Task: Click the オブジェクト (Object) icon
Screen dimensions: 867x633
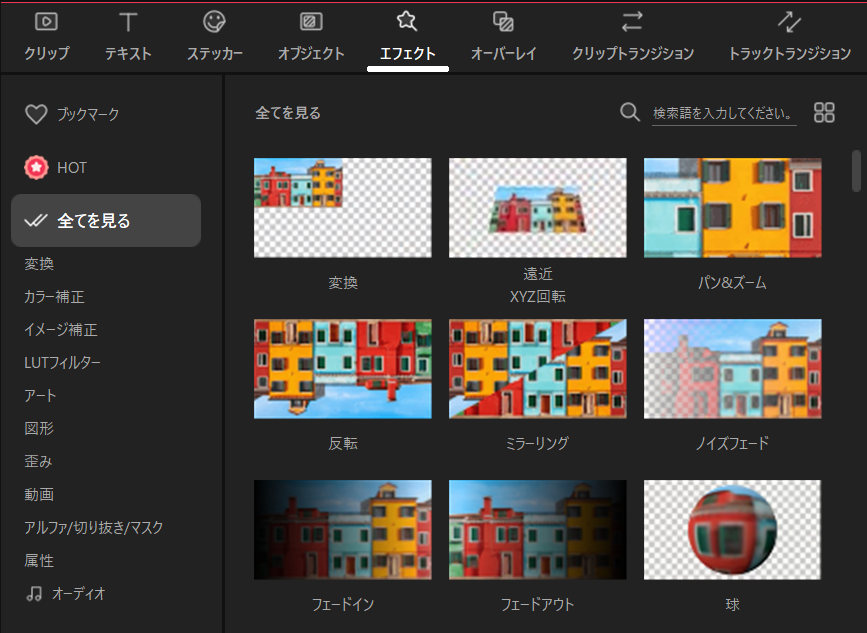Action: pos(311,22)
